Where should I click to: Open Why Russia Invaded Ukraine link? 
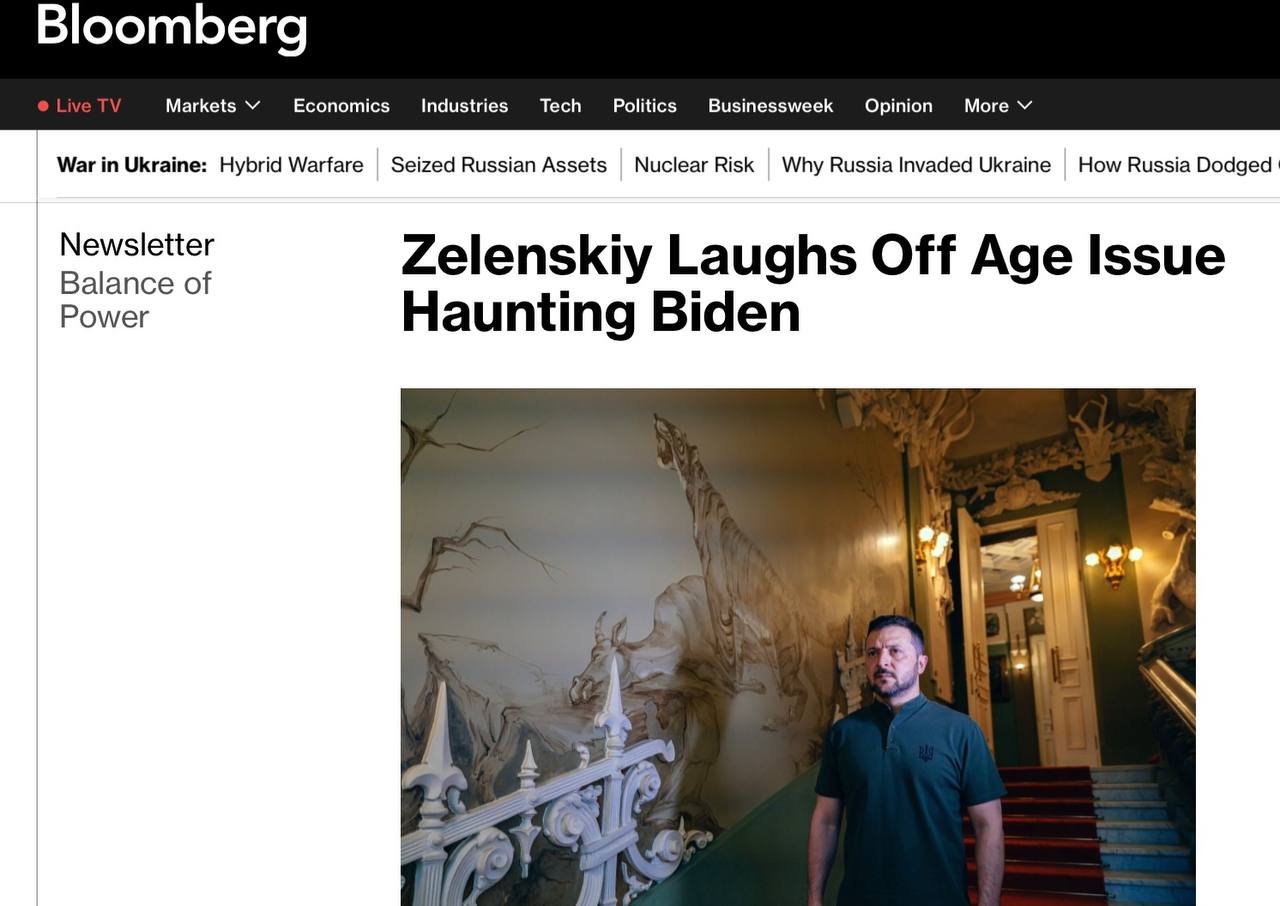(916, 165)
